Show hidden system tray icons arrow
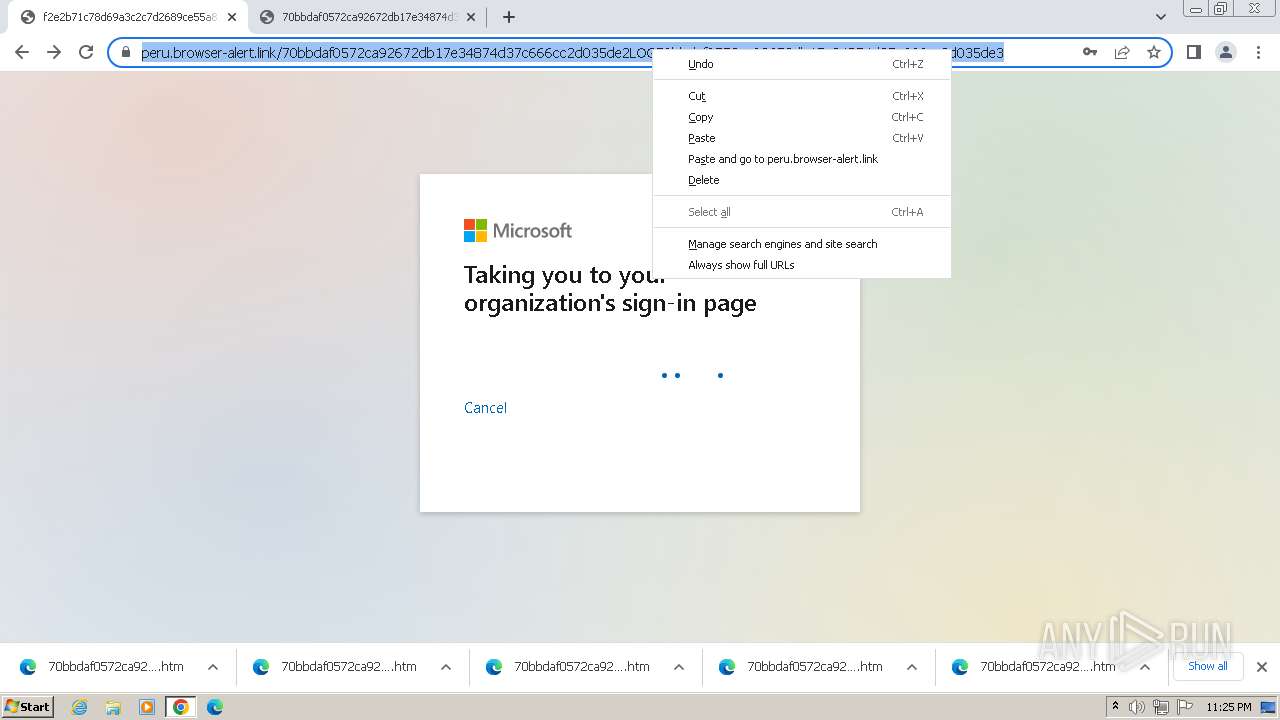Viewport: 1280px width, 720px height. pyautogui.click(x=1116, y=707)
